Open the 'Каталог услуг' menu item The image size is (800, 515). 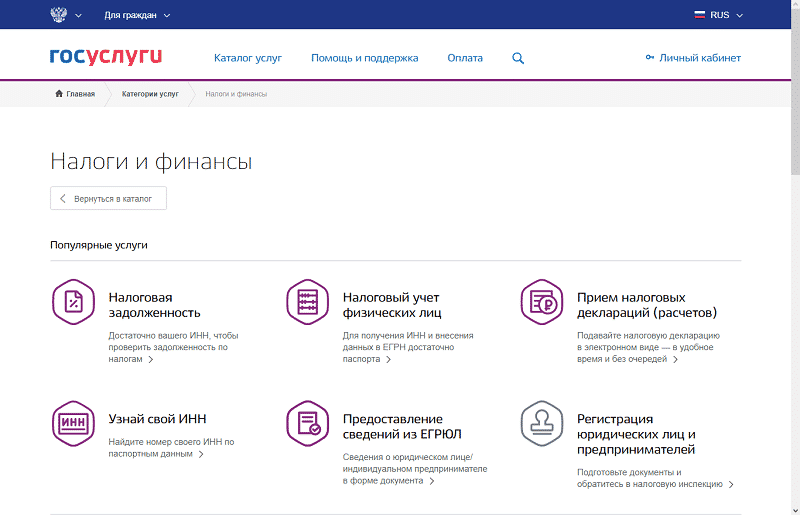click(x=247, y=58)
